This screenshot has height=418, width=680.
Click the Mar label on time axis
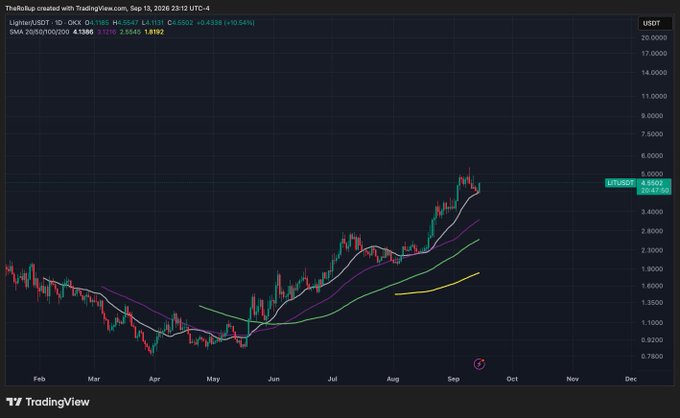click(94, 379)
